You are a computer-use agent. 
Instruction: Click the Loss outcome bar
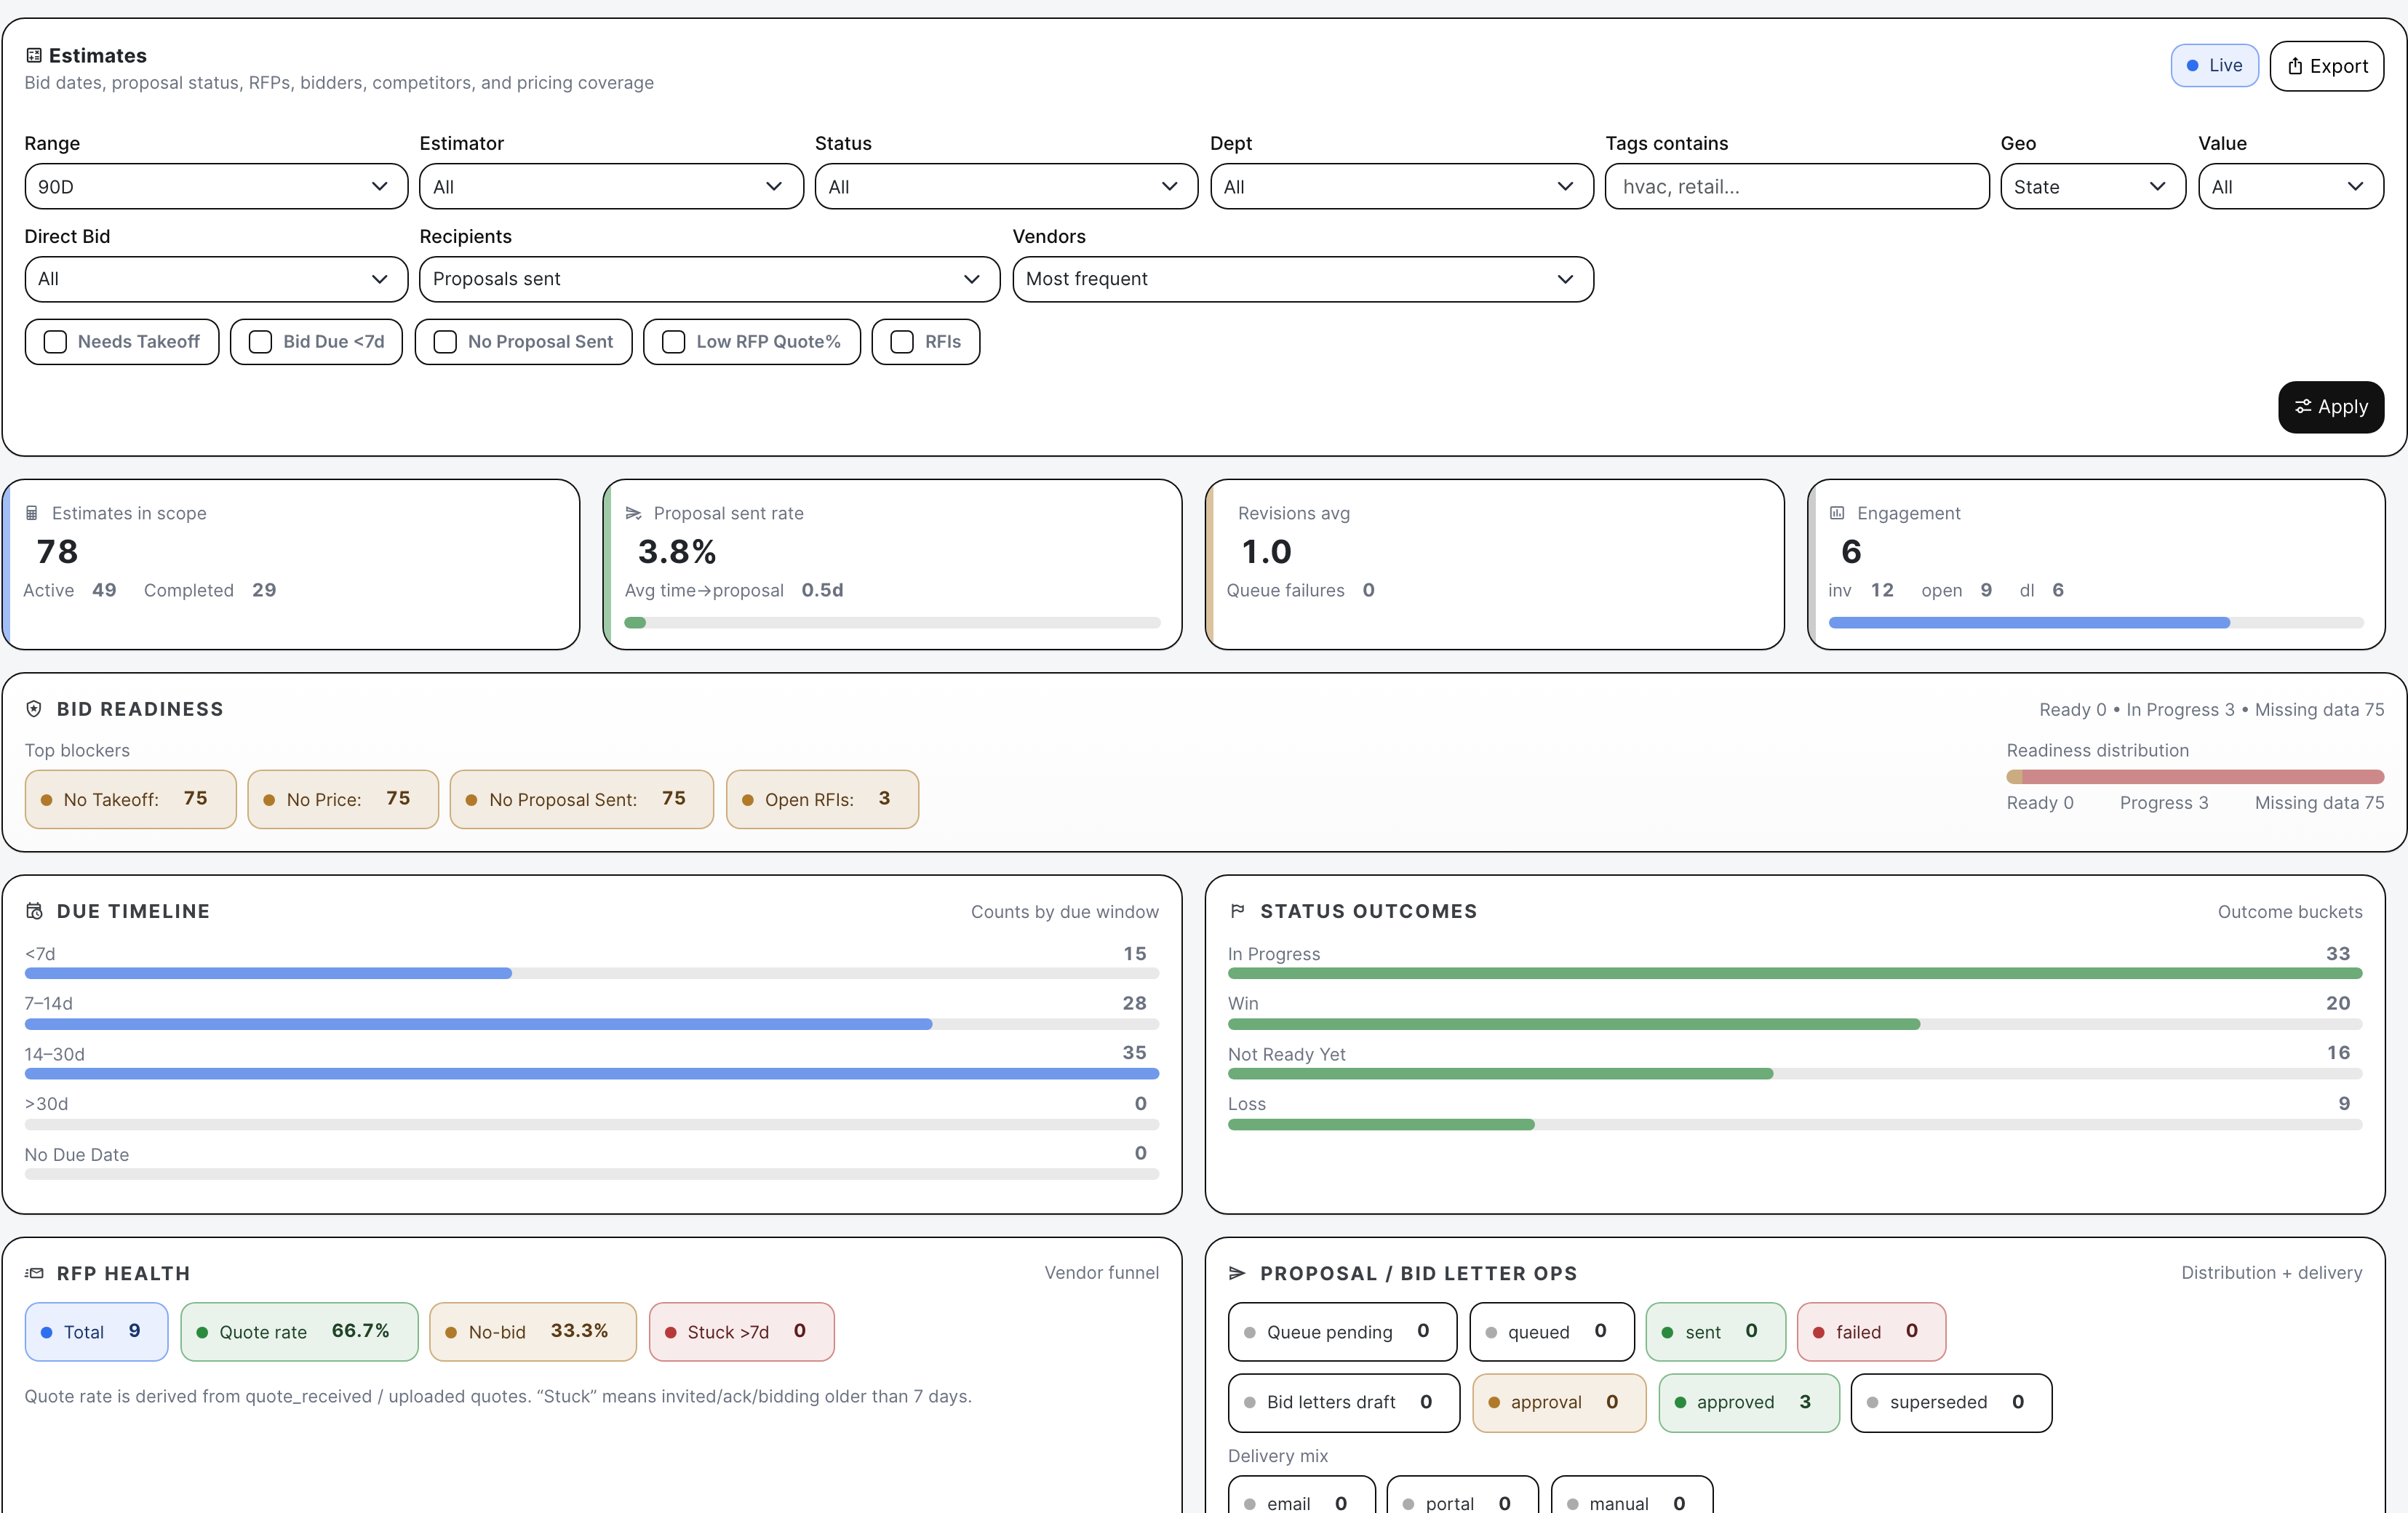1795,1125
